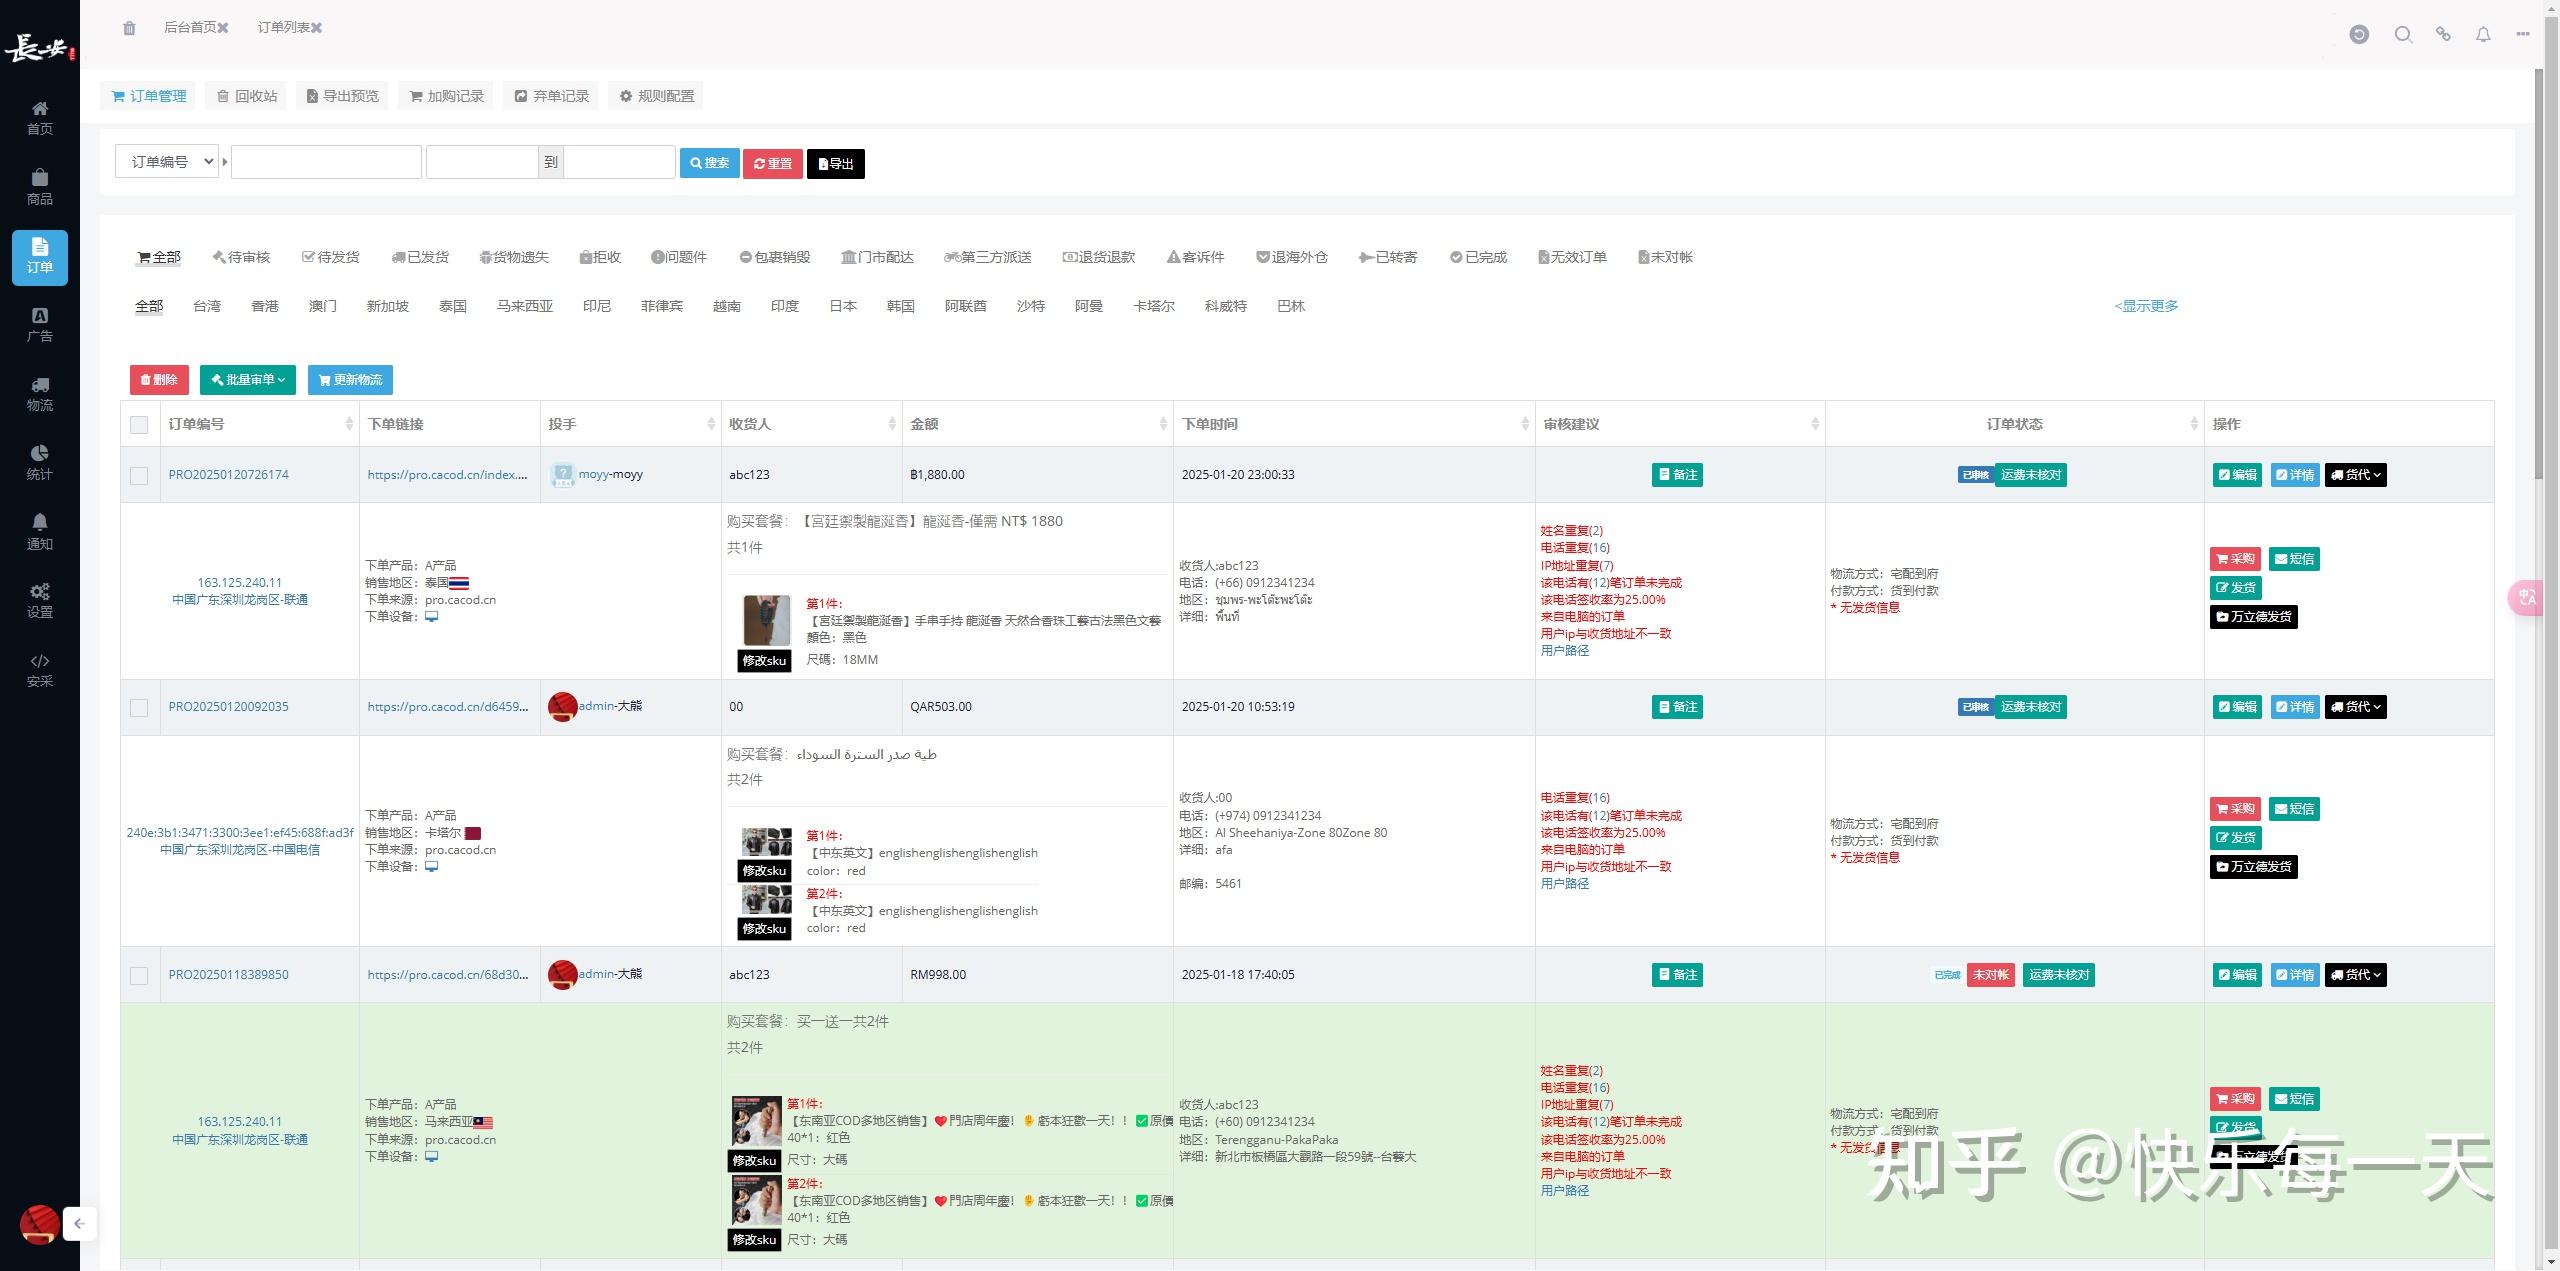Viewport: 2560px width, 1271px height.
Task: Click the red 重置 reset button
Action: point(772,163)
